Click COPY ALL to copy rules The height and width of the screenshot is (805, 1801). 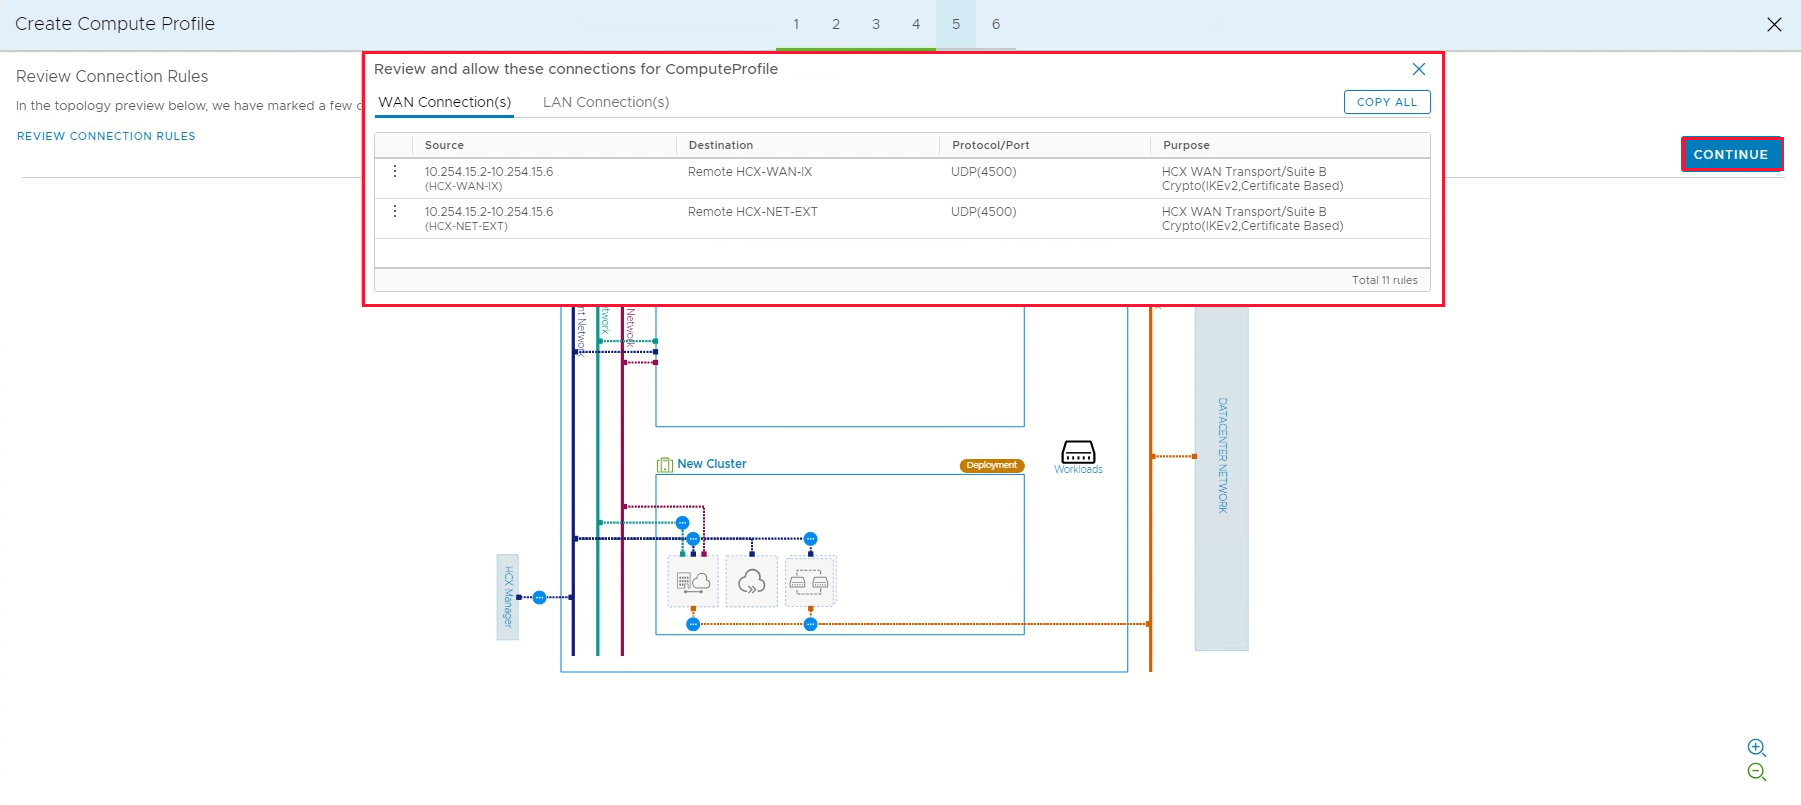1386,102
